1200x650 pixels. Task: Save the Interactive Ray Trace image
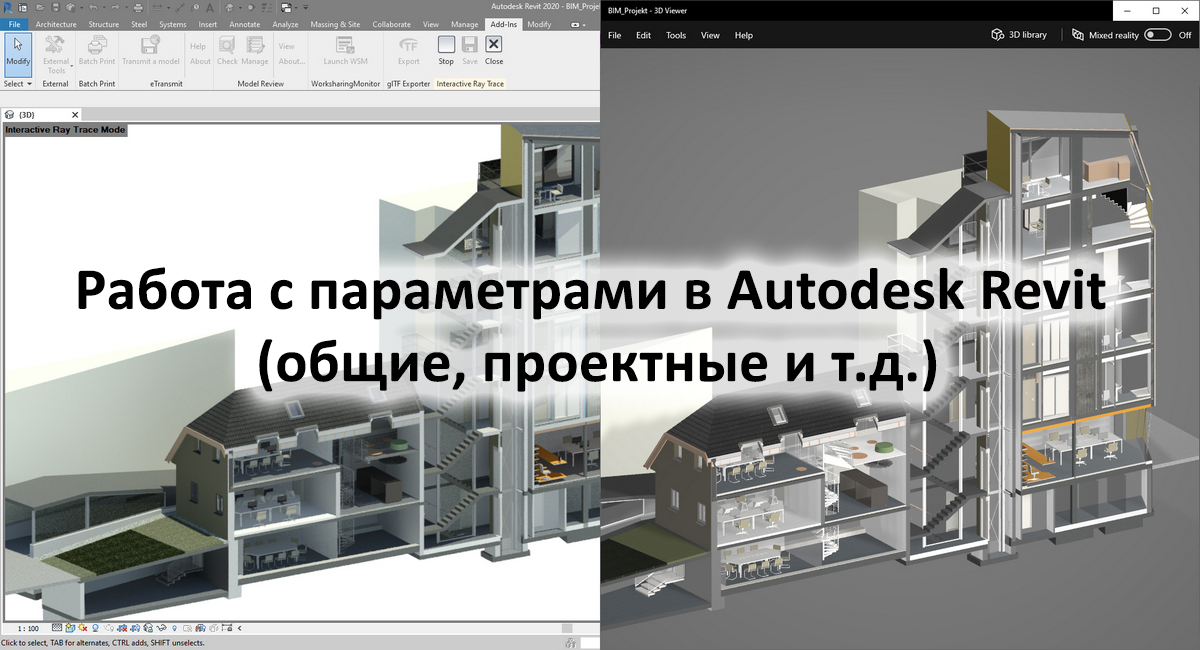pyautogui.click(x=470, y=53)
